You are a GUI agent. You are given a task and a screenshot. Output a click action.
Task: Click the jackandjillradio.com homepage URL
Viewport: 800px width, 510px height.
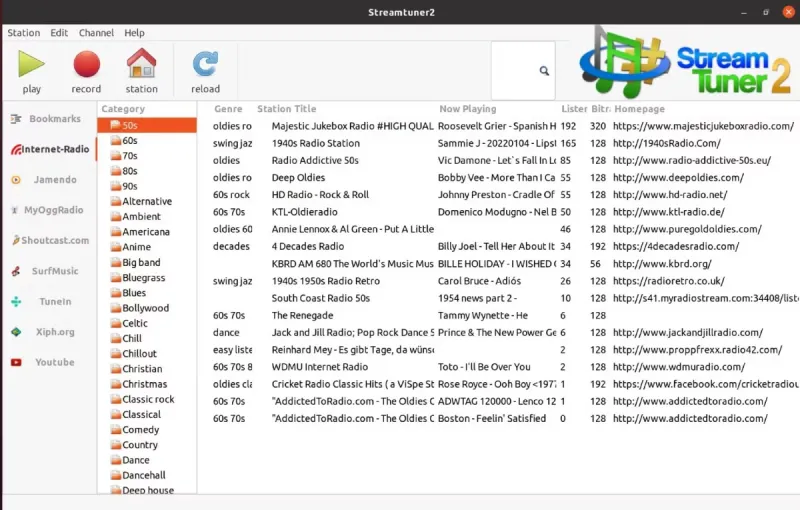688,333
